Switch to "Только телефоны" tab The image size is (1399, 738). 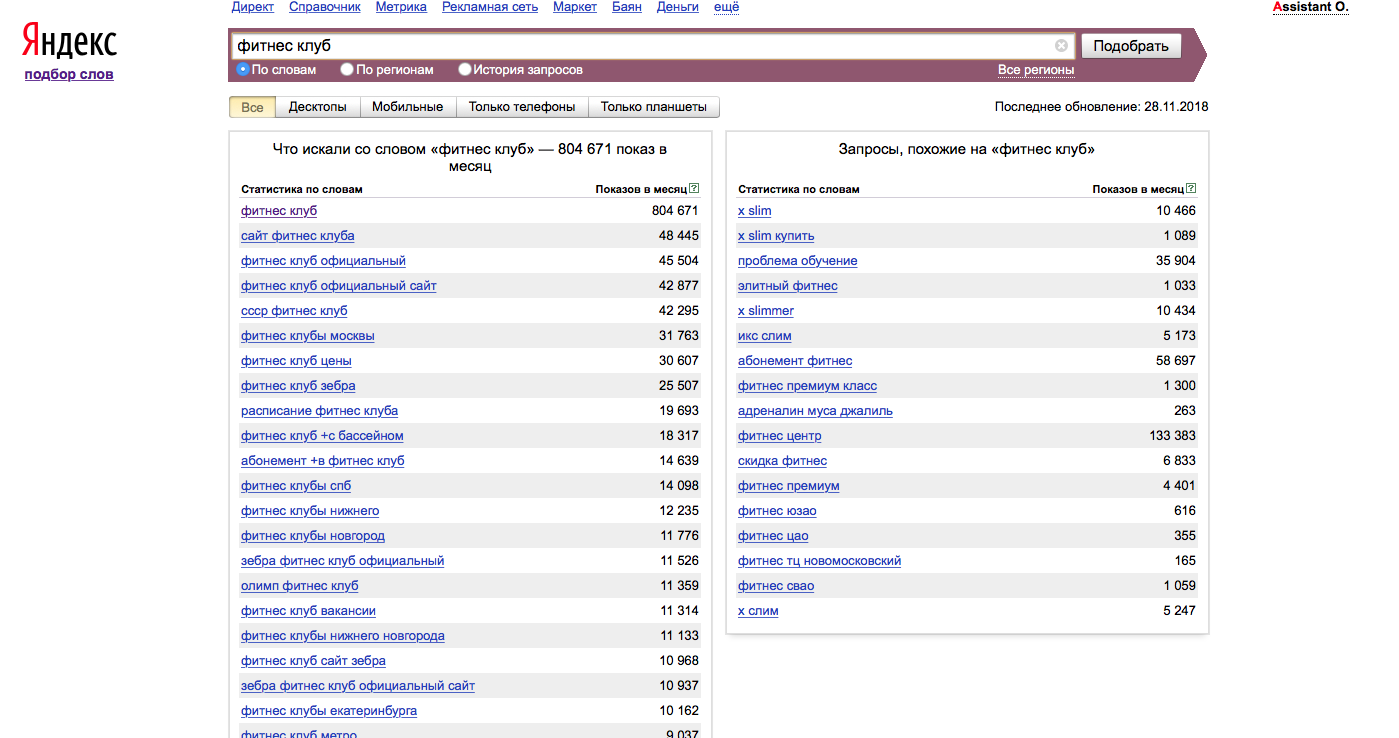[x=522, y=107]
